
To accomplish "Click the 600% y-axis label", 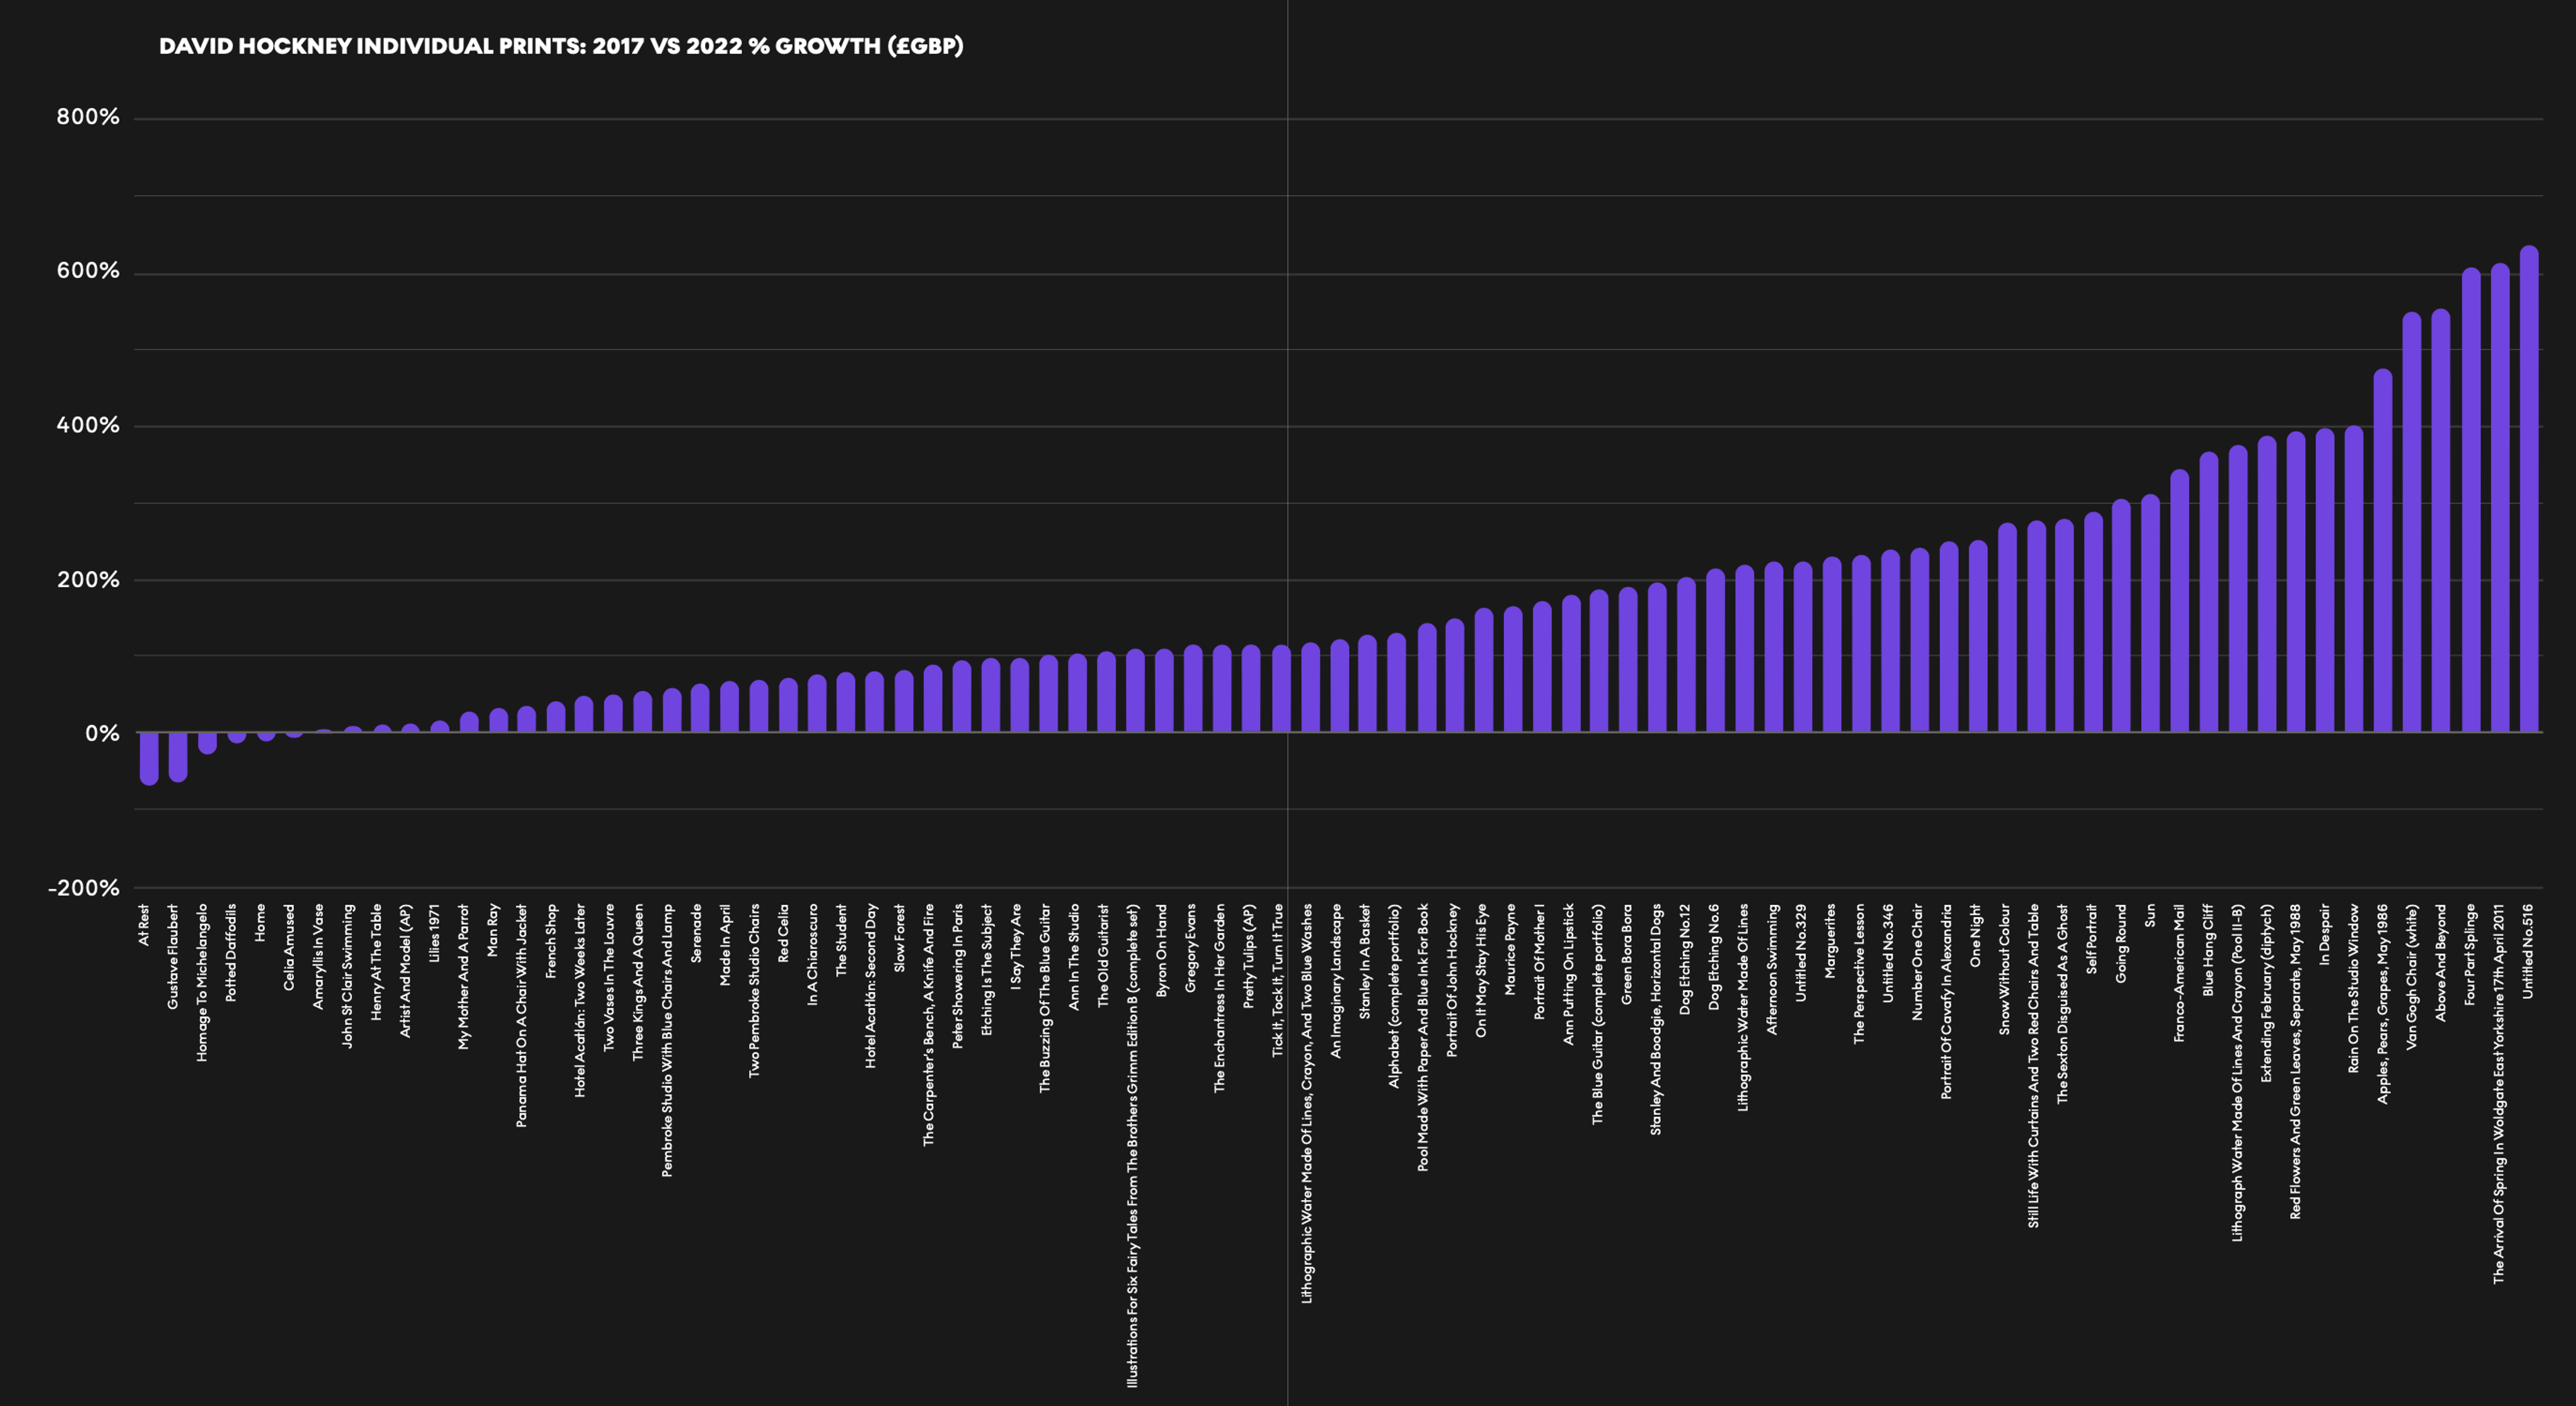I will pyautogui.click(x=88, y=271).
